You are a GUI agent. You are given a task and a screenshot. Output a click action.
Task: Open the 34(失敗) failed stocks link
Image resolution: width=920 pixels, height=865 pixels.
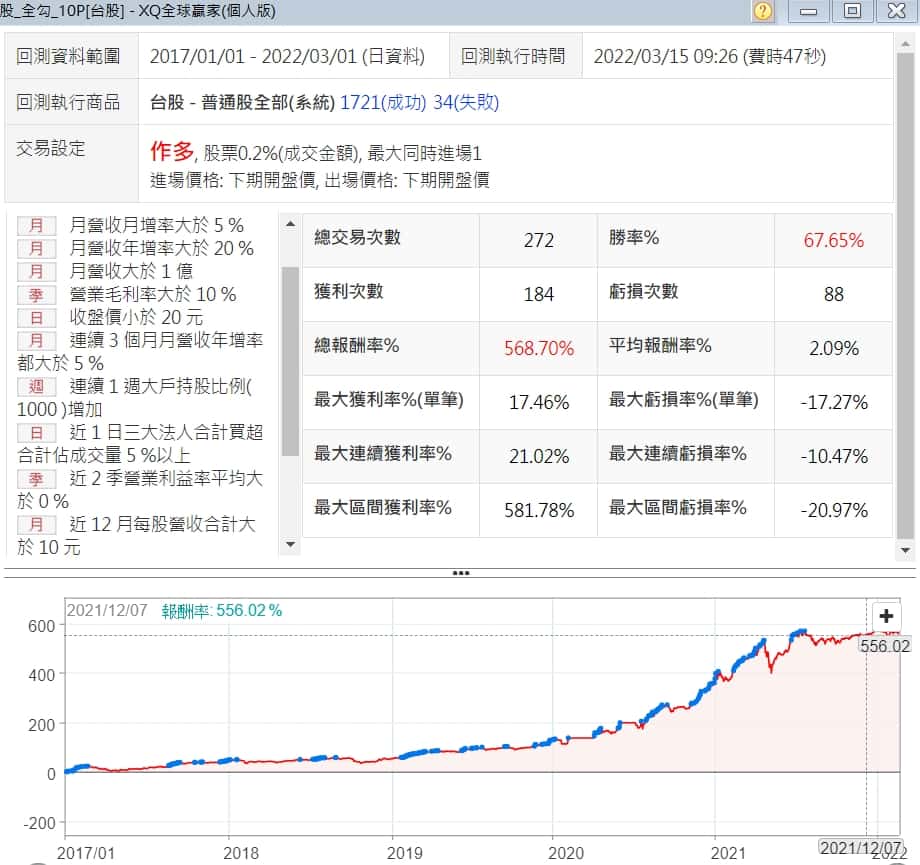click(x=466, y=102)
